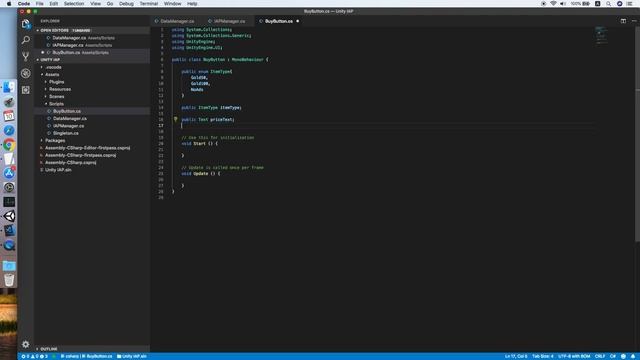Open Singleton.cs in the file tree

[66, 133]
